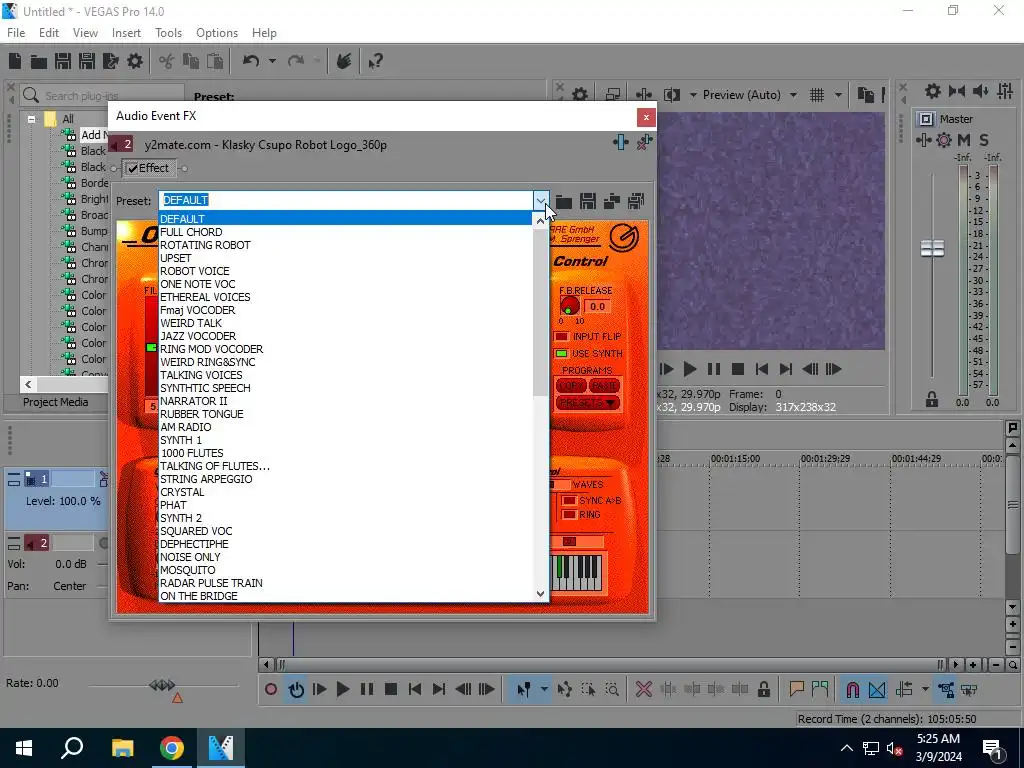This screenshot has width=1024, height=768.
Task: Click the preview Overlays grid icon
Action: pos(817,95)
